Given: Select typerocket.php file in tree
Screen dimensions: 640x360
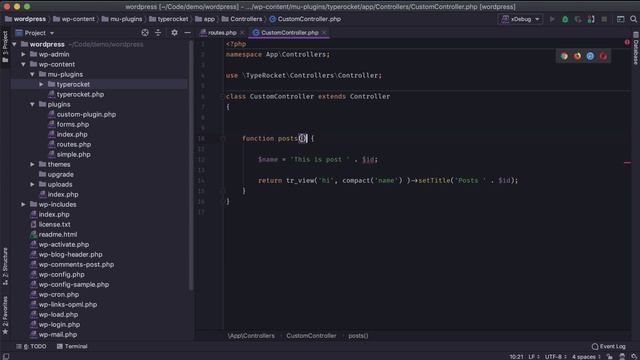Looking at the screenshot, I should (x=76, y=94).
